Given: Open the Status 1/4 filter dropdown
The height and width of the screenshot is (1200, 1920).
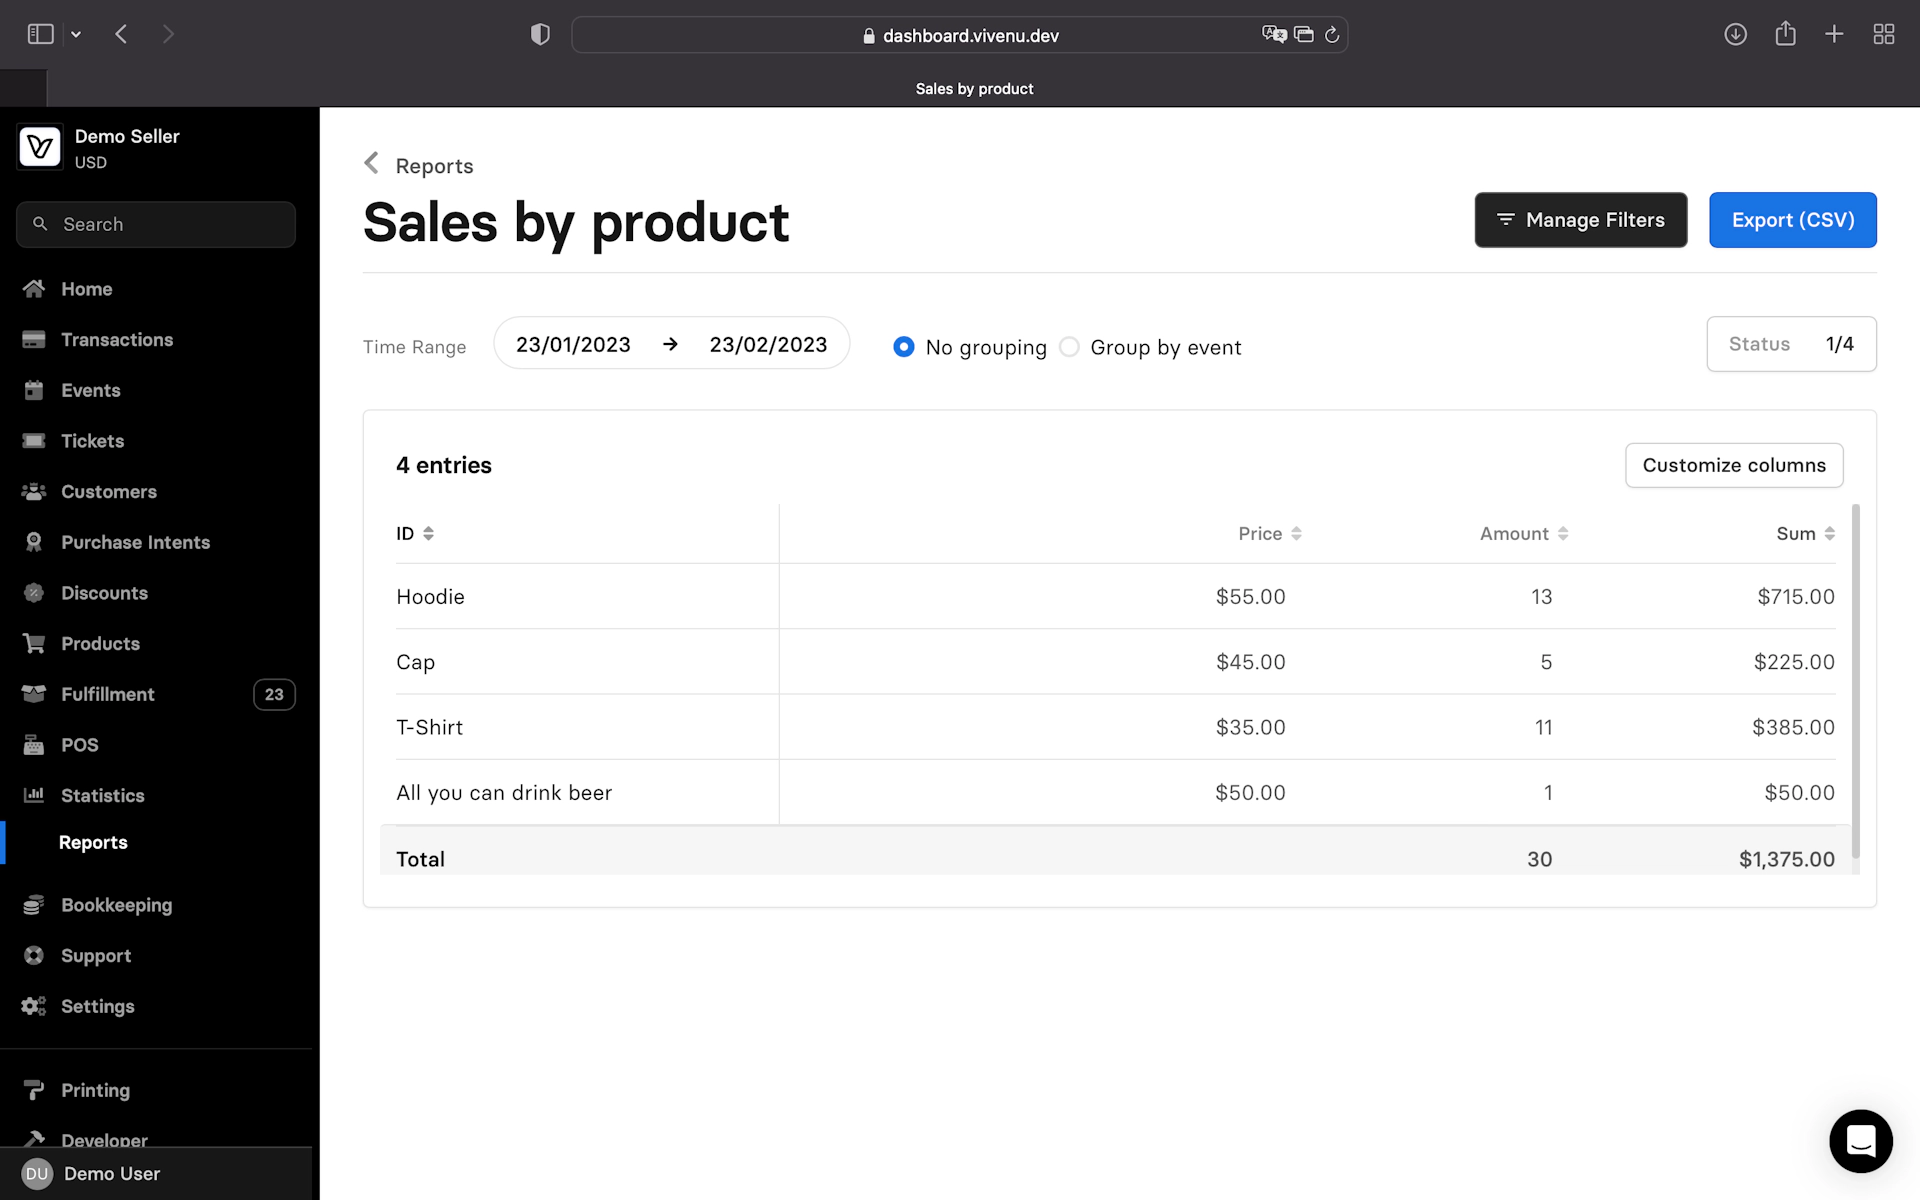Looking at the screenshot, I should point(1791,344).
